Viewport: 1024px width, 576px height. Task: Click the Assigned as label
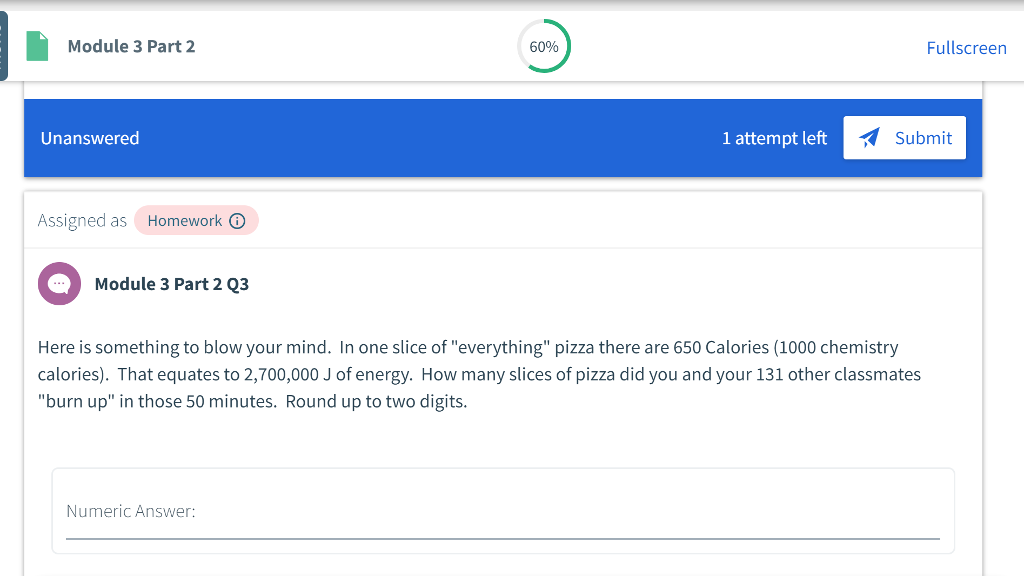[82, 221]
